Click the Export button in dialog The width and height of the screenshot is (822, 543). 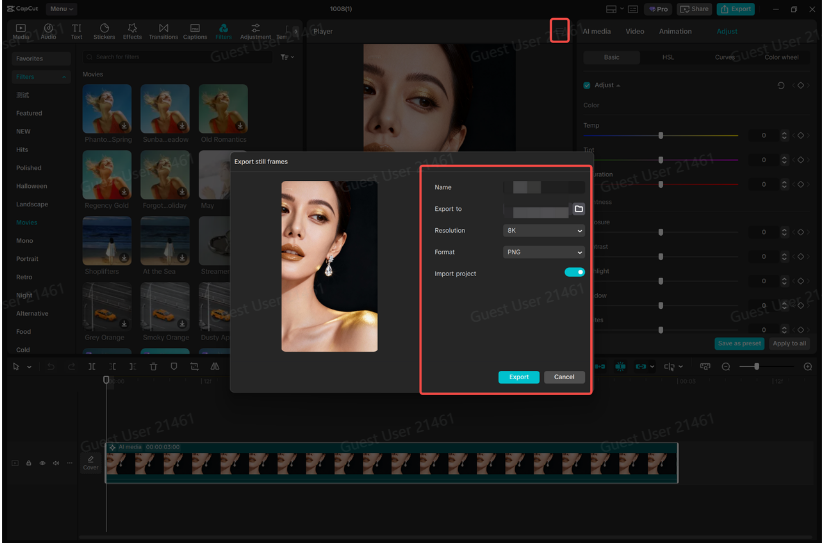click(519, 377)
